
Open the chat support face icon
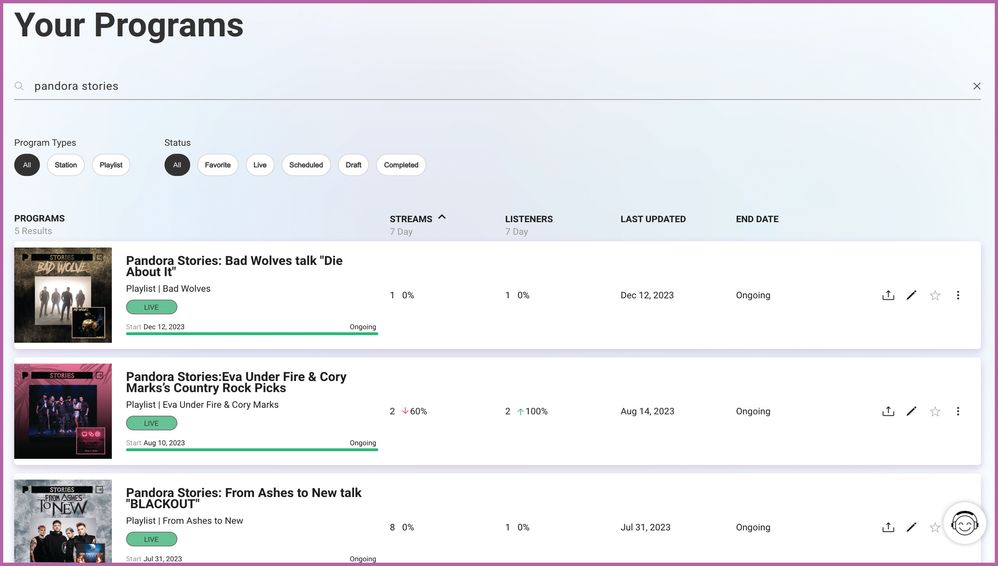tap(964, 523)
